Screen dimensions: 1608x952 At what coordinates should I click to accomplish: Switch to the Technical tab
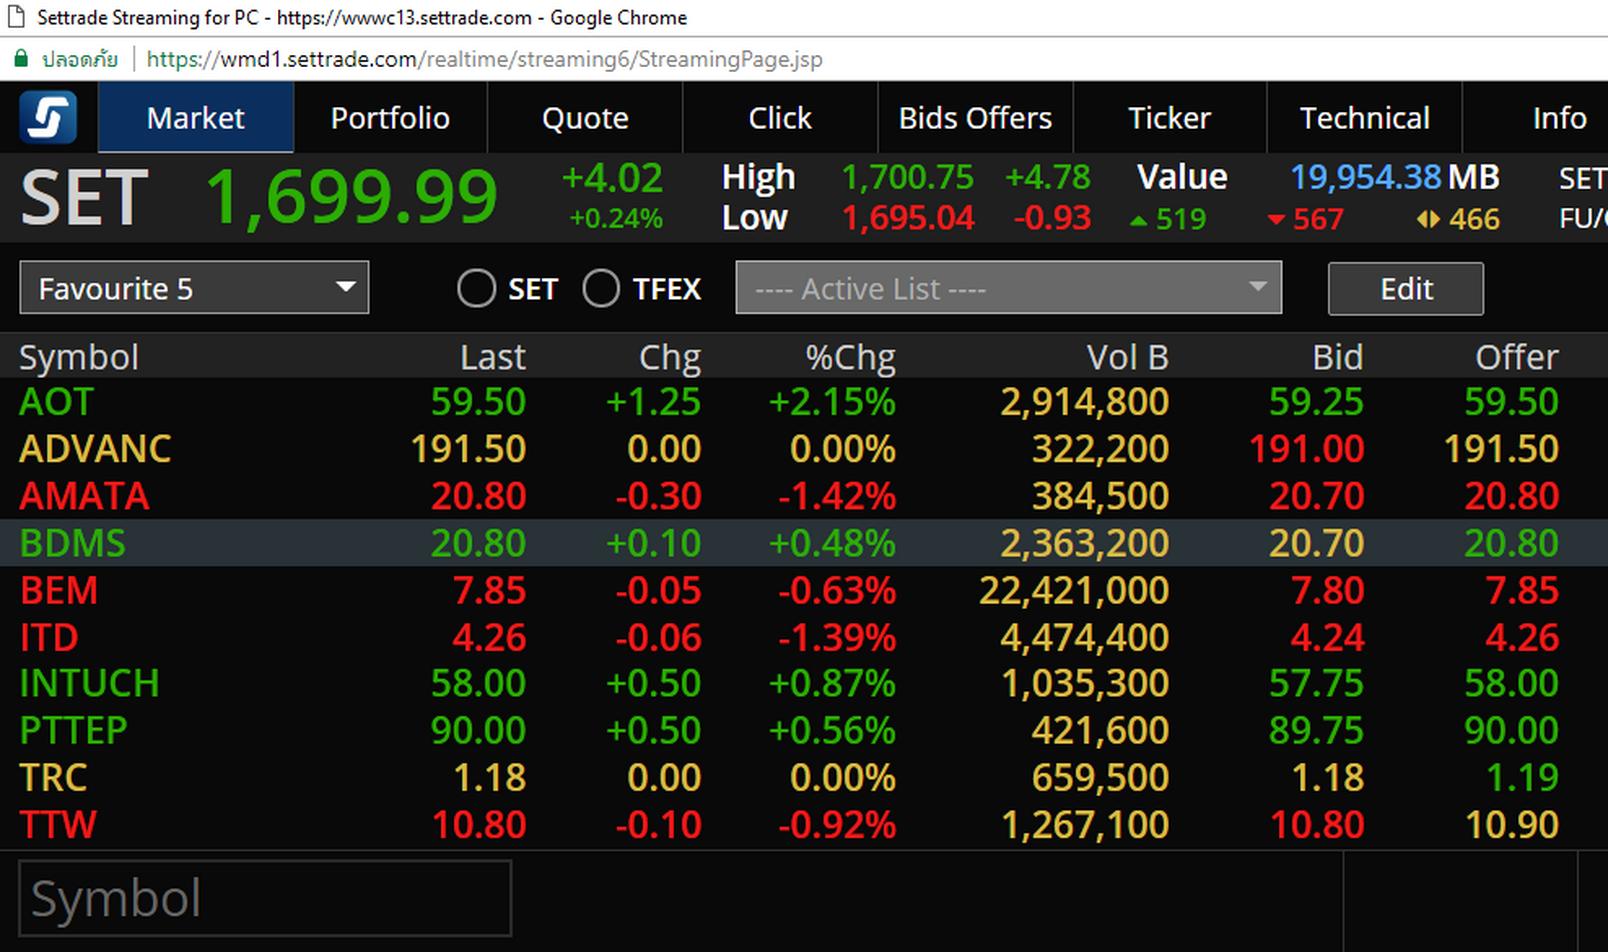[x=1364, y=117]
